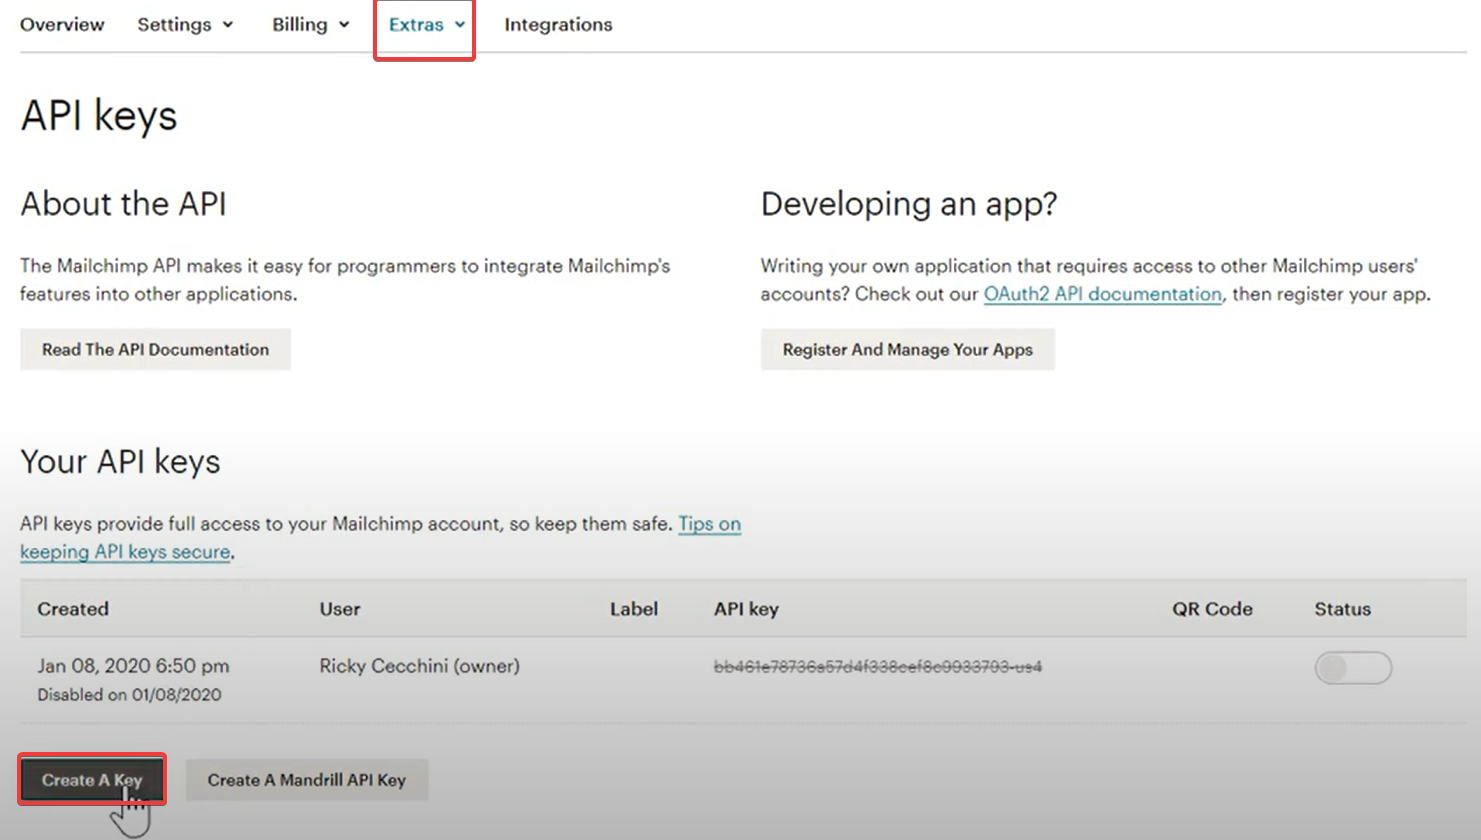Click the Status column header

pyautogui.click(x=1342, y=609)
